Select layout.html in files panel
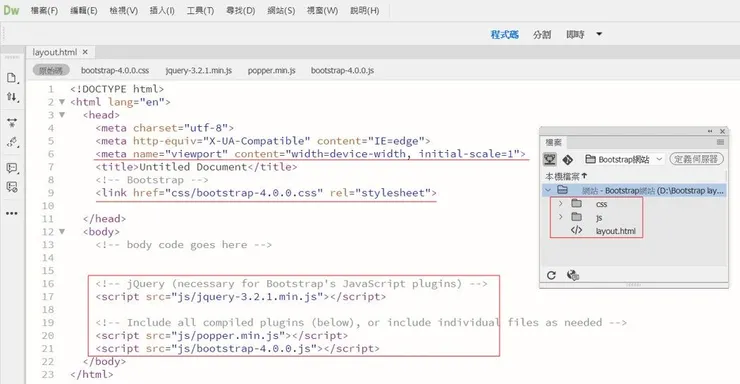 [615, 231]
